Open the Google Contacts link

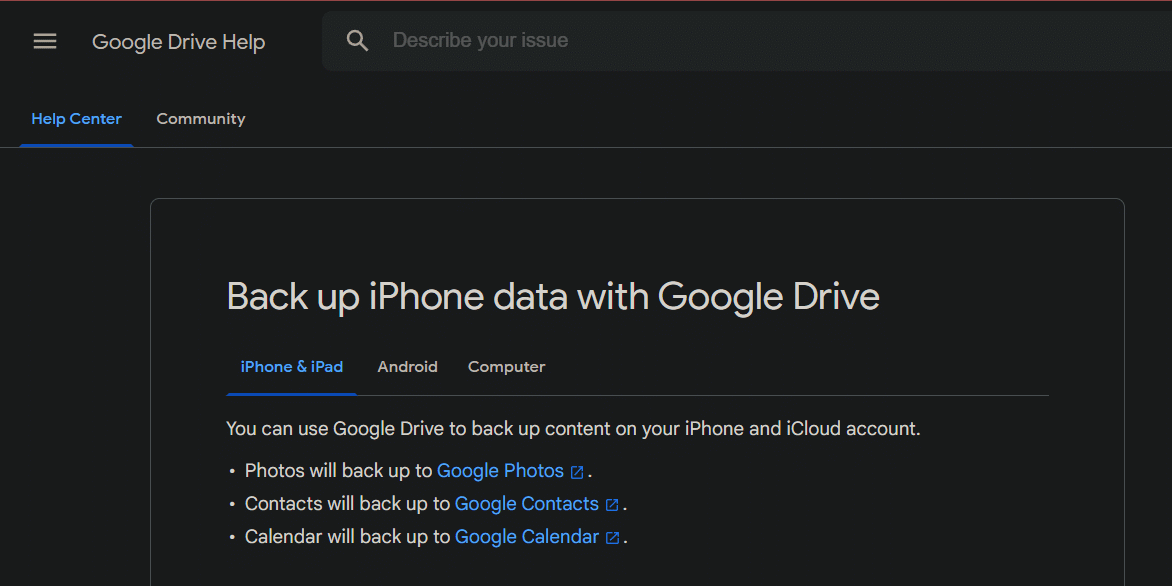[x=527, y=504]
